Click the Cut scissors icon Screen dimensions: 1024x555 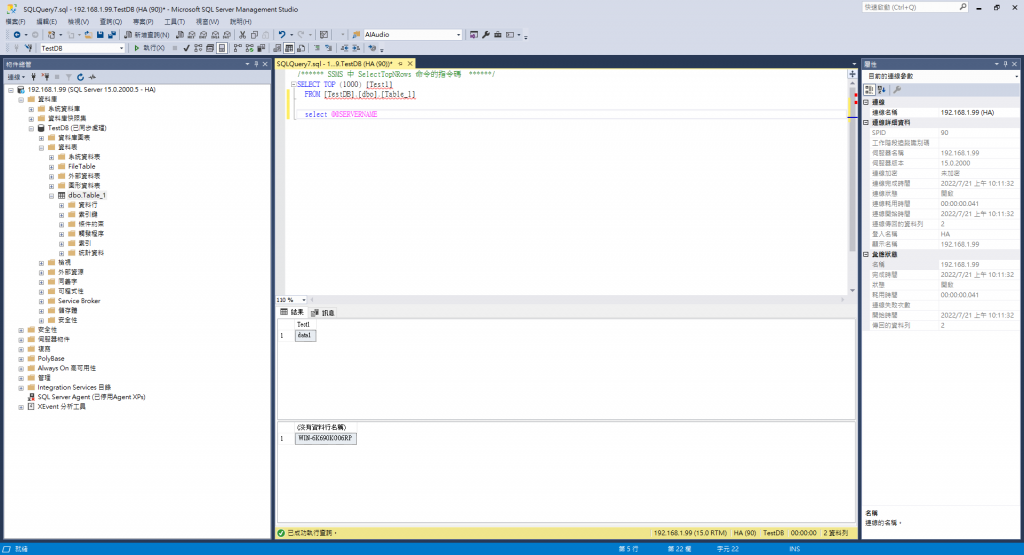242,35
